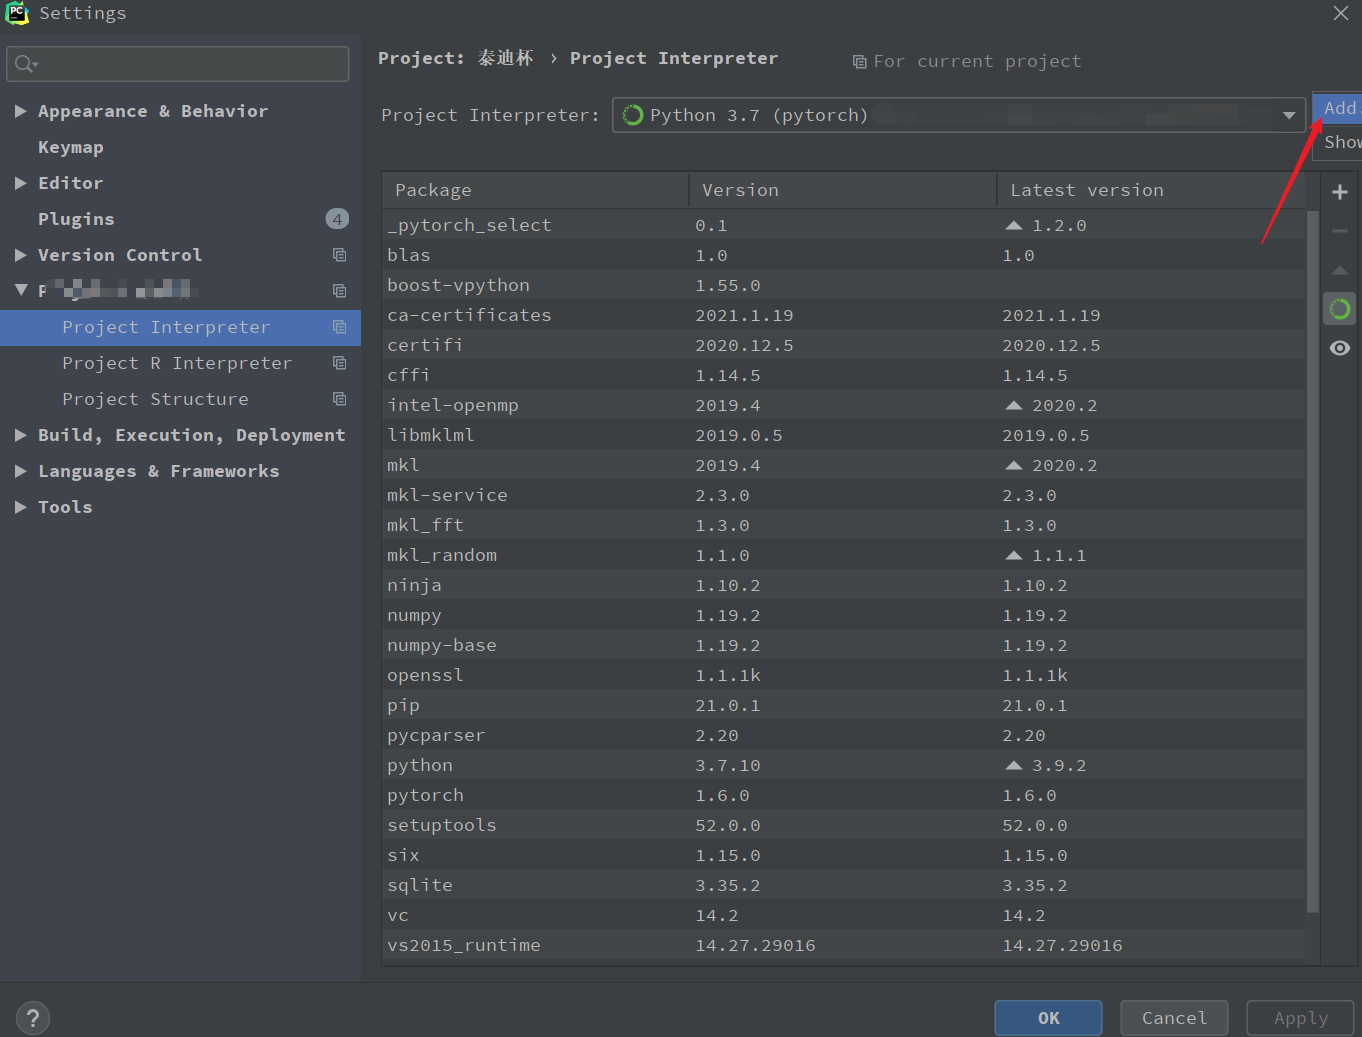
Task: Open the Project Interpreter dropdown arrow
Action: [x=1289, y=115]
